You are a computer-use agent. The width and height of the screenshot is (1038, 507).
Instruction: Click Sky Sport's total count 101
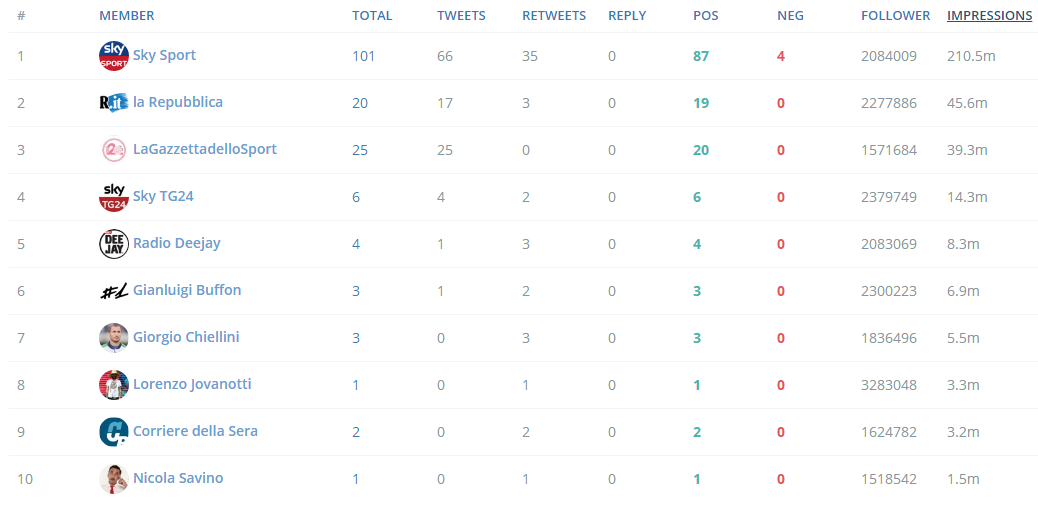[363, 56]
